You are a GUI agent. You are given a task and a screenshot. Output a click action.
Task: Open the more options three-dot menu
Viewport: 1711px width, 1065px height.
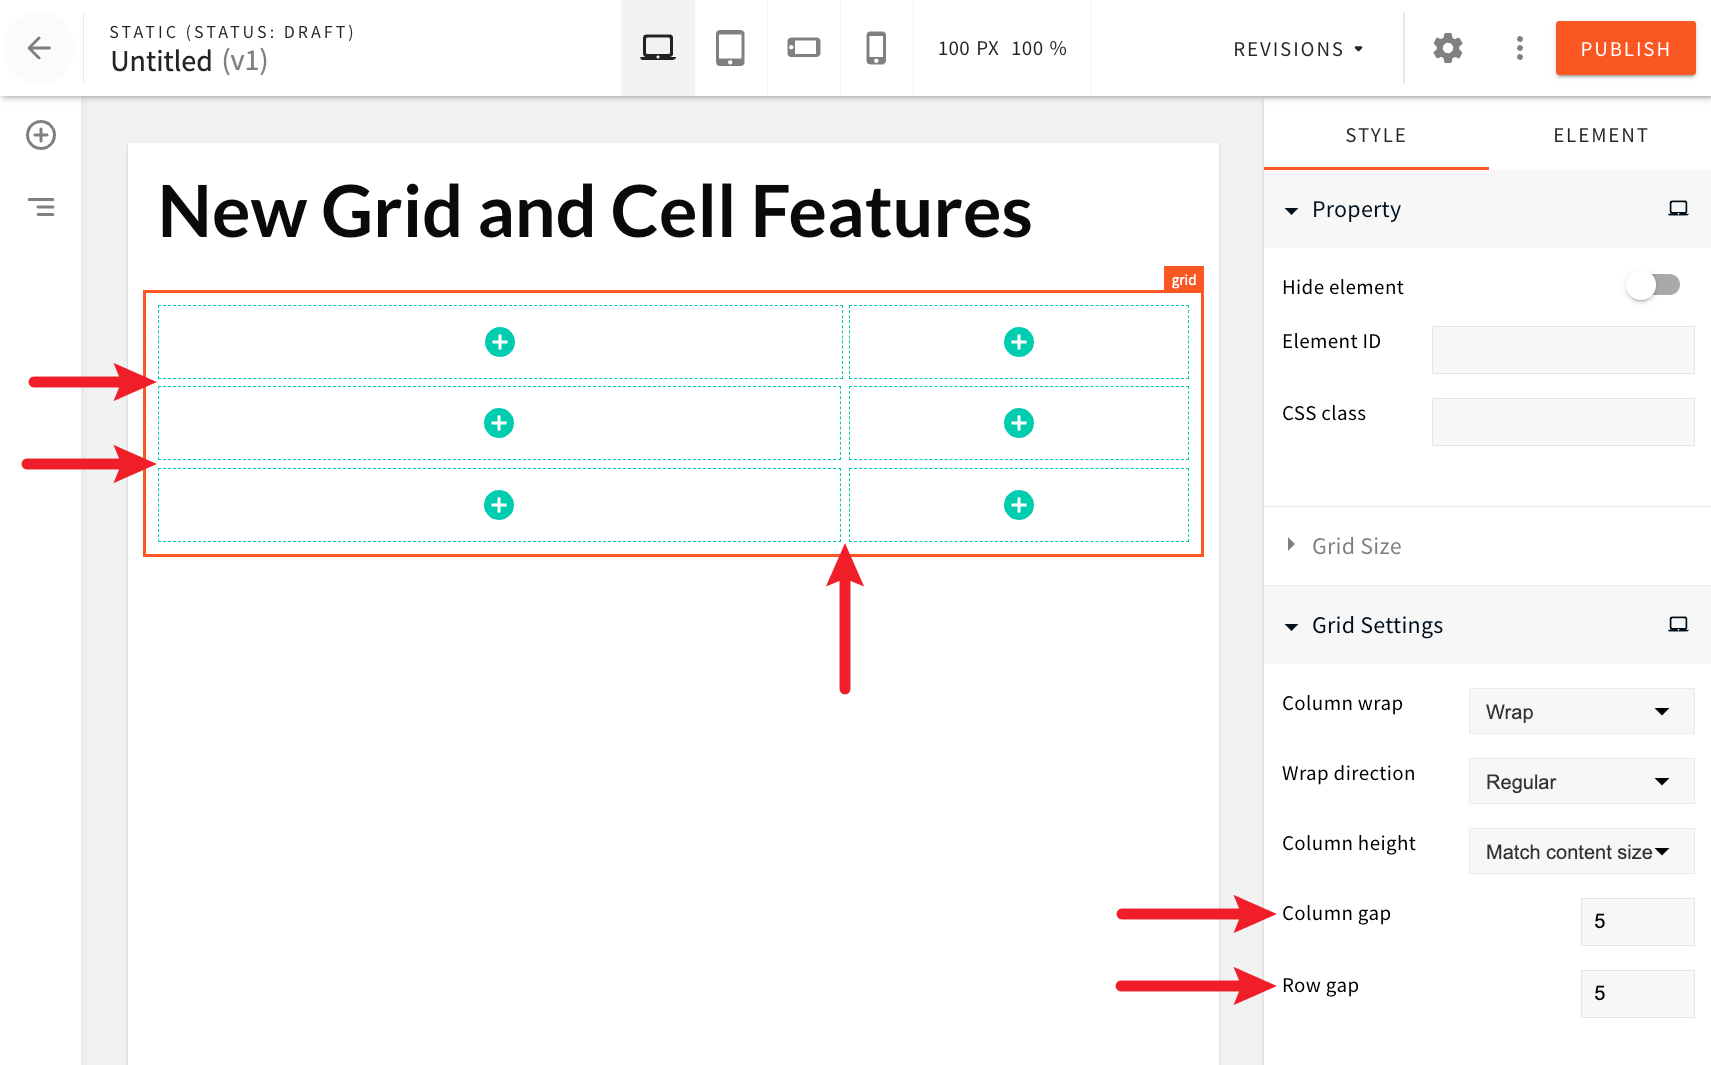[1519, 47]
